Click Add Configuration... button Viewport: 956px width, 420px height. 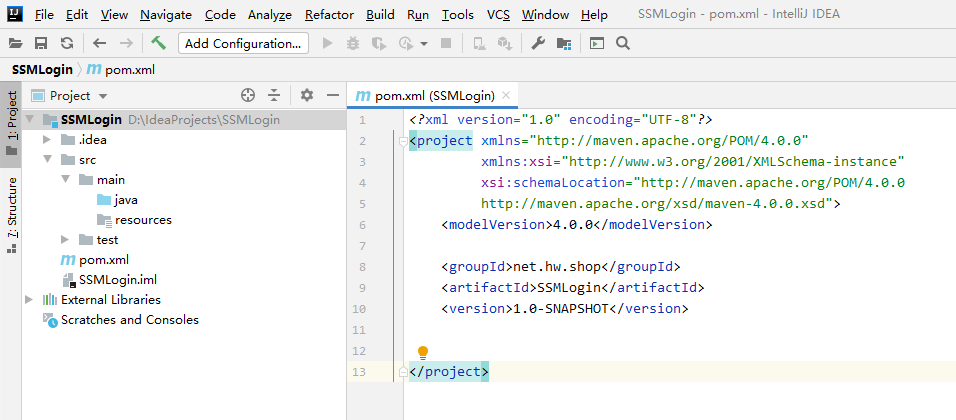click(243, 43)
